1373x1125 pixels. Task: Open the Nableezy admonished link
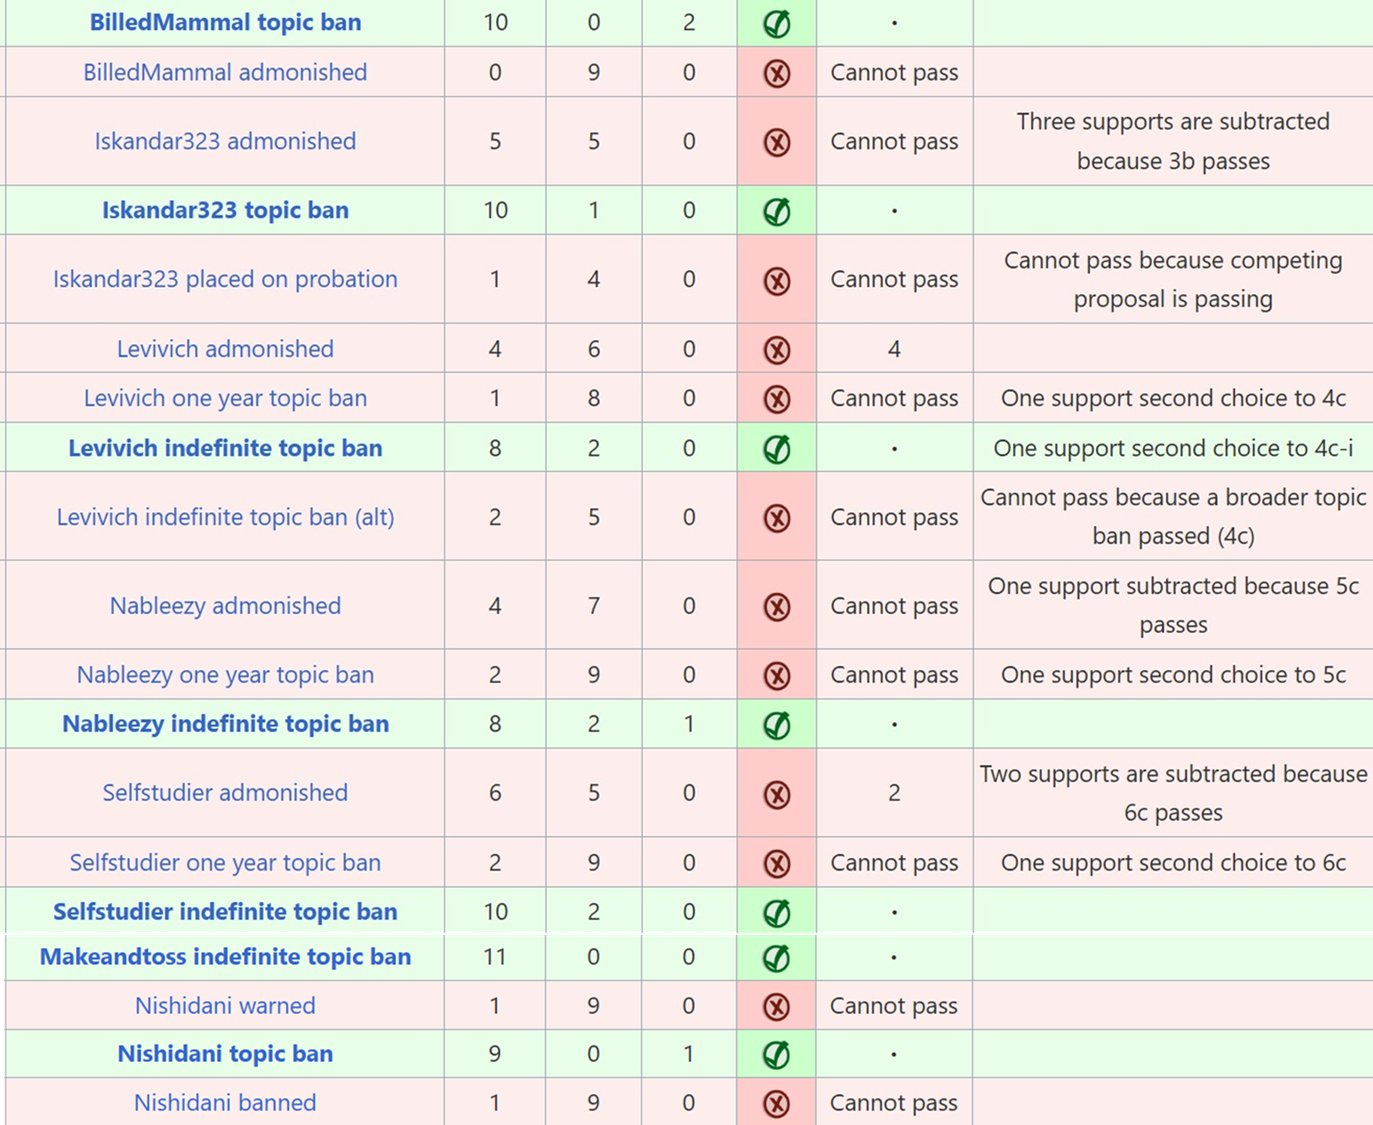pos(225,606)
